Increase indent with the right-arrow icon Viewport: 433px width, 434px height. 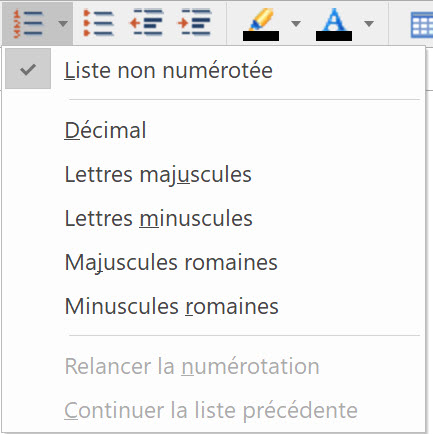(194, 22)
